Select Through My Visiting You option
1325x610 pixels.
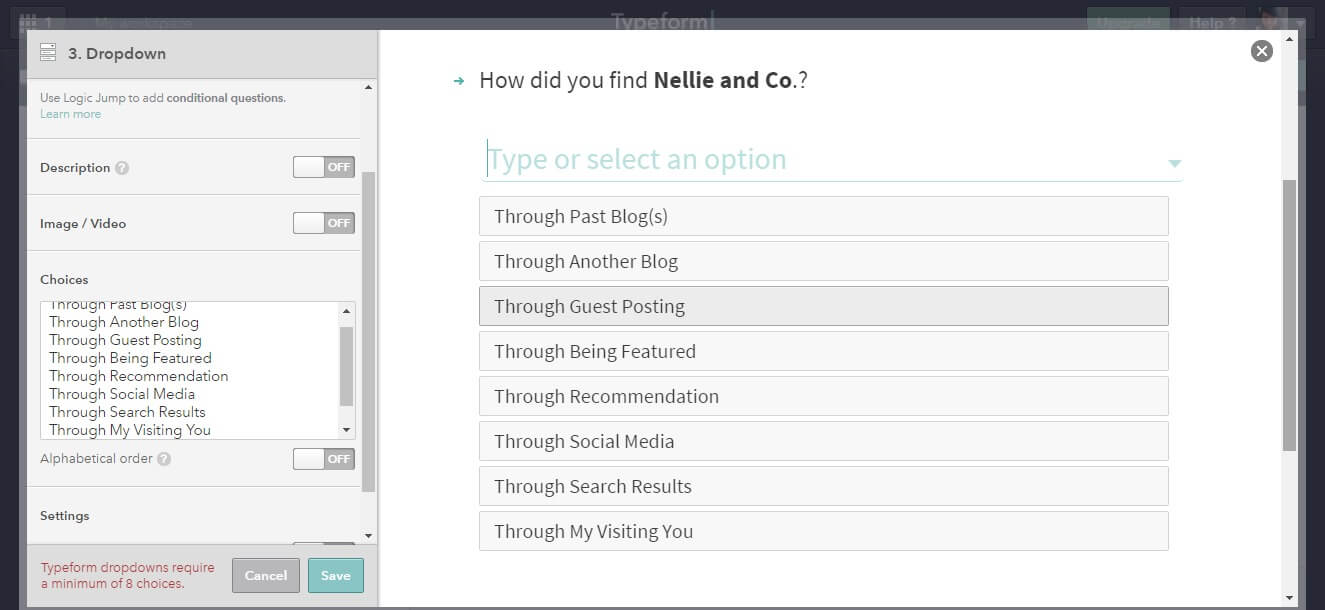click(824, 531)
